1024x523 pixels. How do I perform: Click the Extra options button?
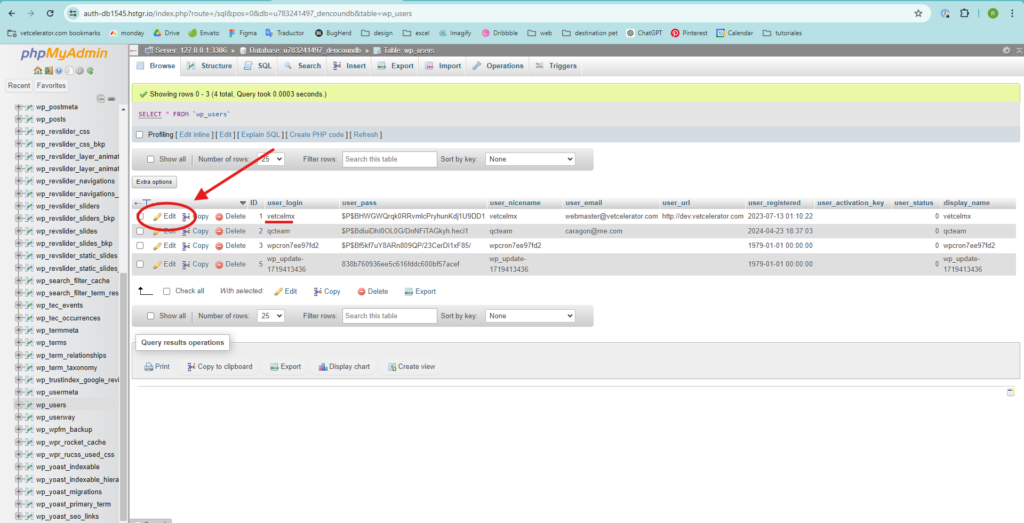tap(155, 182)
